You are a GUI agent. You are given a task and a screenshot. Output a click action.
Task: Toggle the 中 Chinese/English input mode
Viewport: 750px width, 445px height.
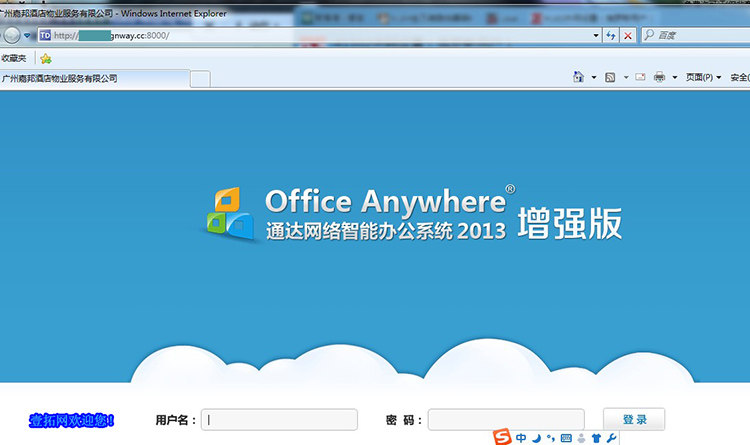click(521, 438)
